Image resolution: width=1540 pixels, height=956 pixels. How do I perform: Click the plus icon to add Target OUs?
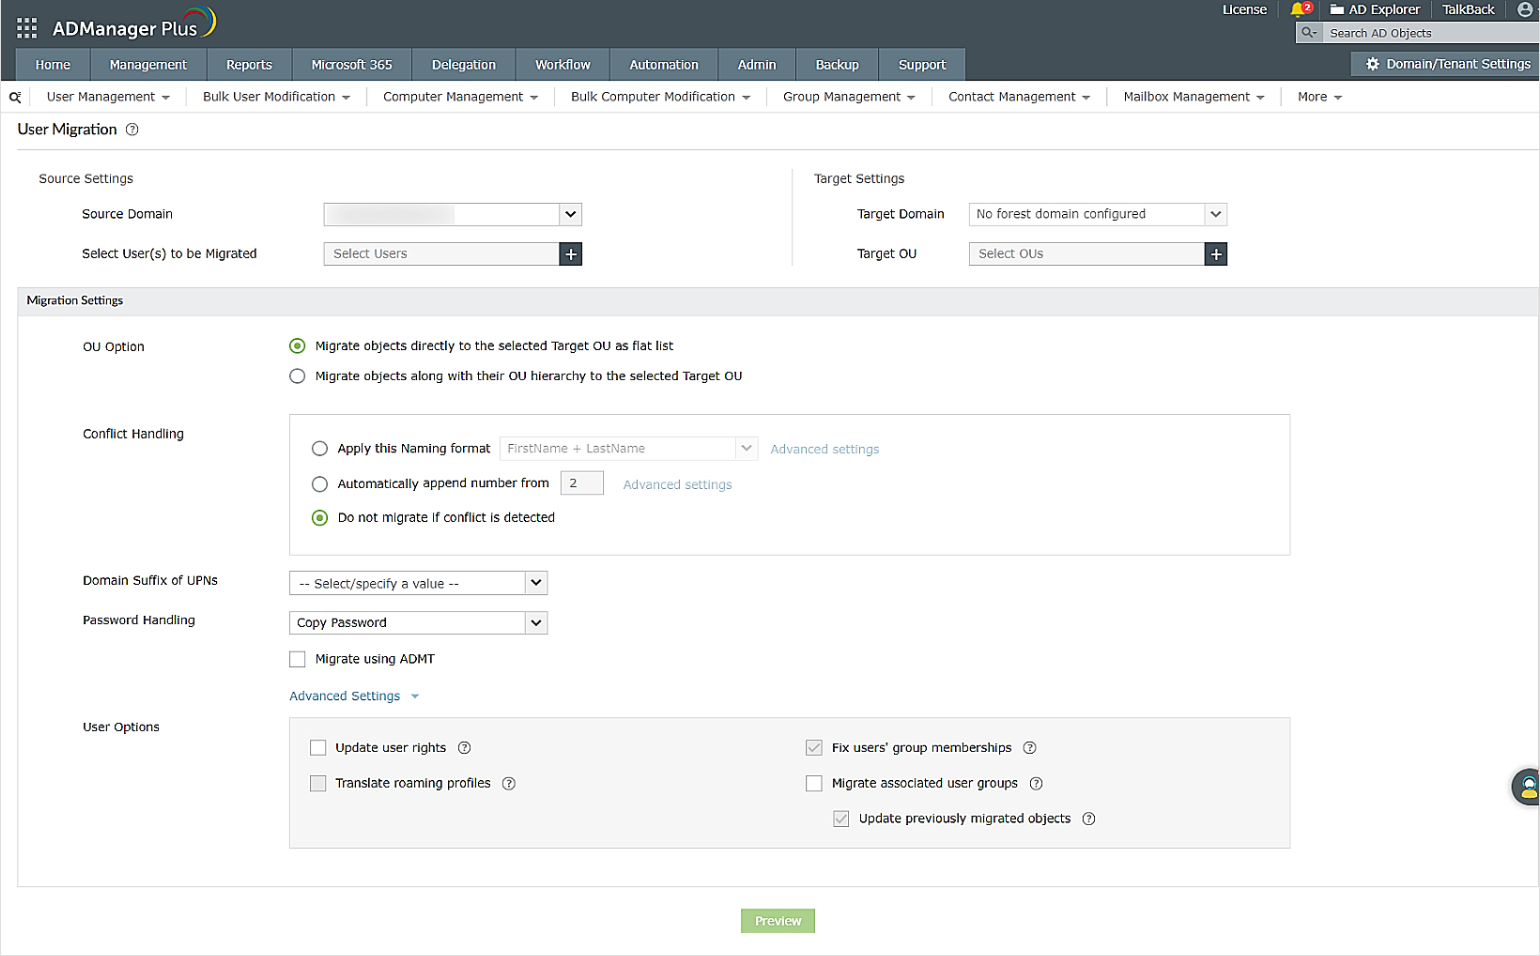point(1215,253)
